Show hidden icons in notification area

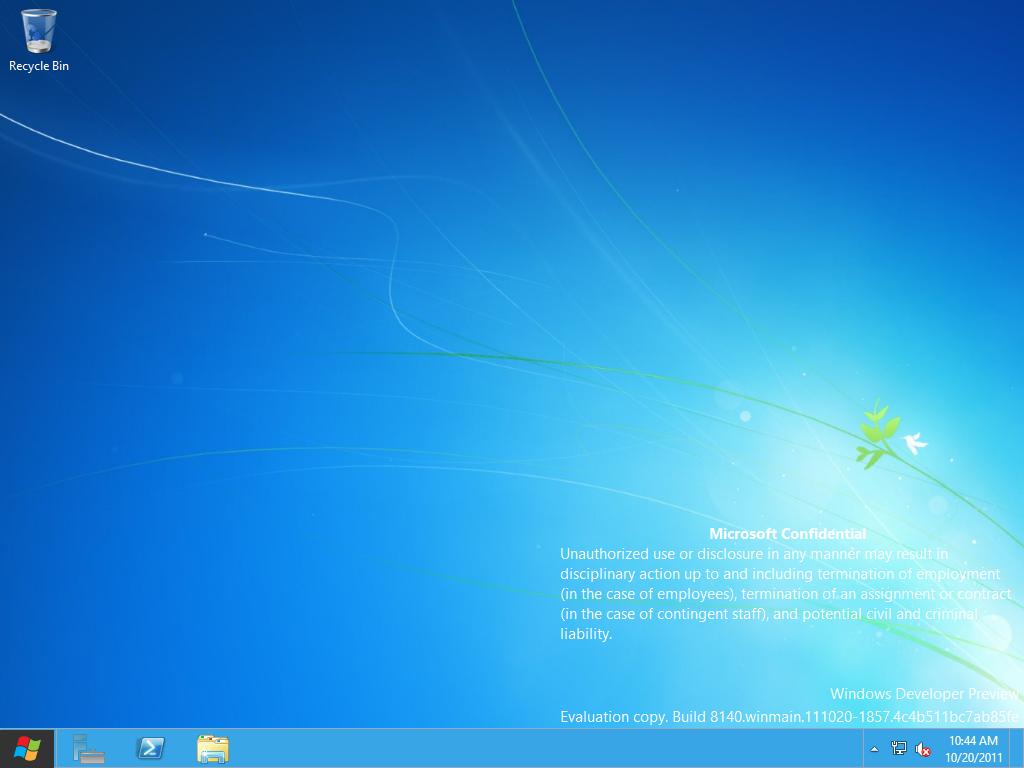(874, 749)
